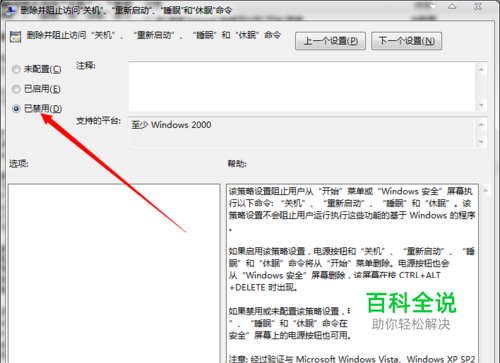The height and width of the screenshot is (363, 500).
Task: Click the policy setting icon beside heading
Action: coord(15,37)
